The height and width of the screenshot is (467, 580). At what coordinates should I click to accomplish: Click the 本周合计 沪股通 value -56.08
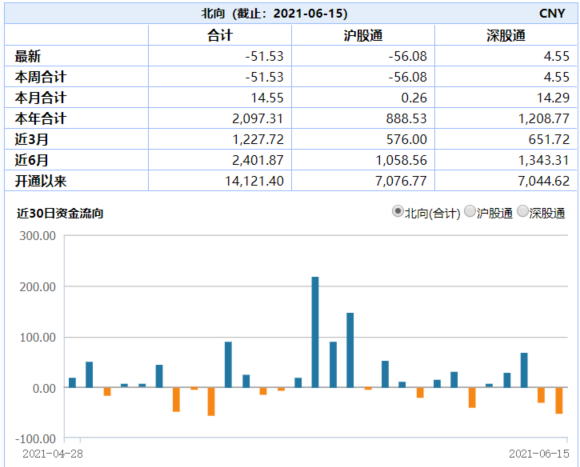pos(408,77)
